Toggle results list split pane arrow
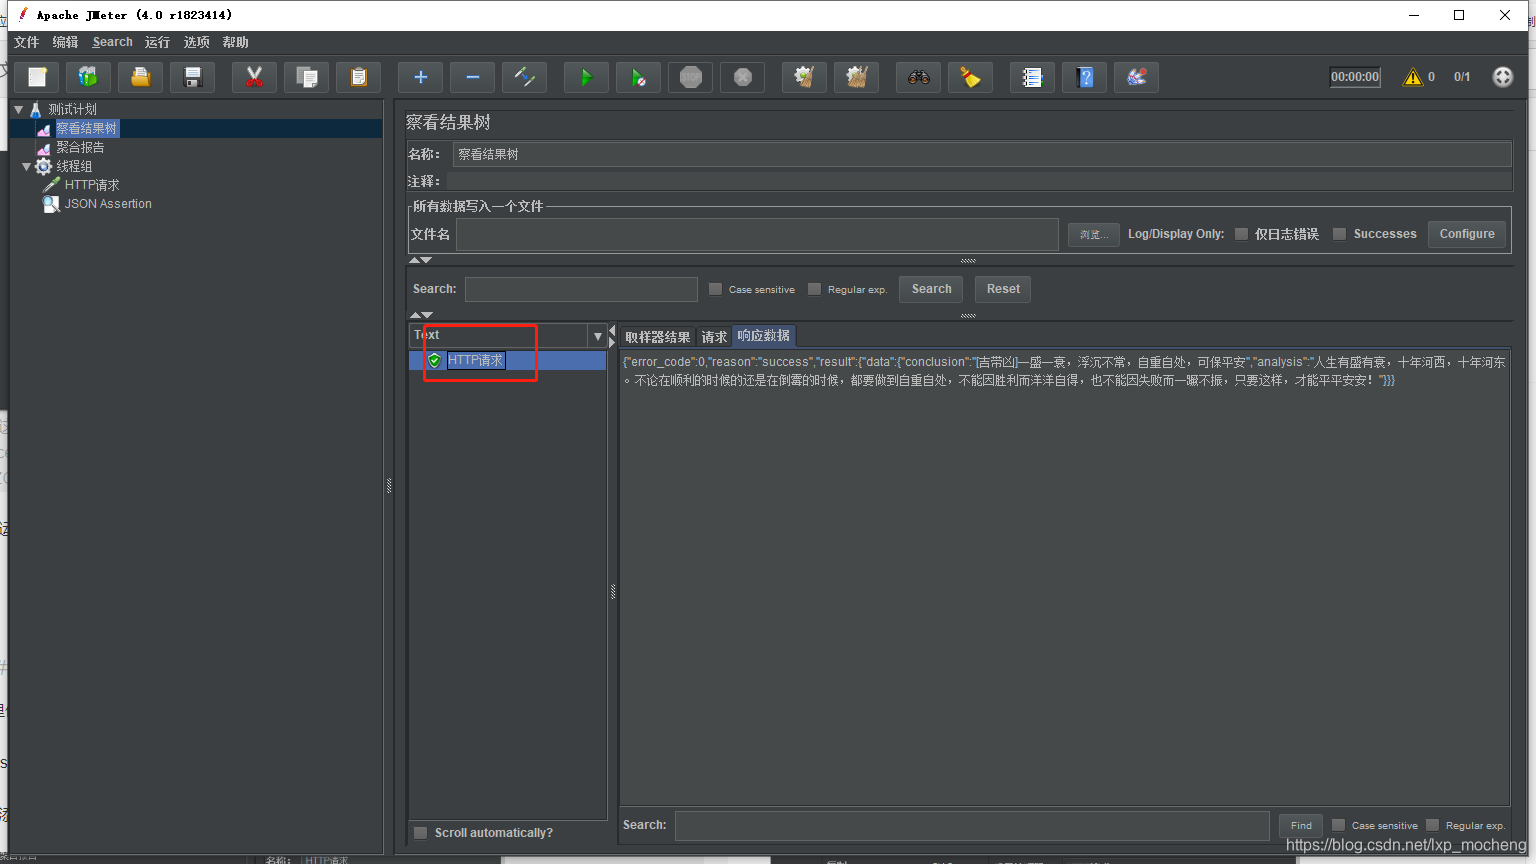 tap(612, 336)
